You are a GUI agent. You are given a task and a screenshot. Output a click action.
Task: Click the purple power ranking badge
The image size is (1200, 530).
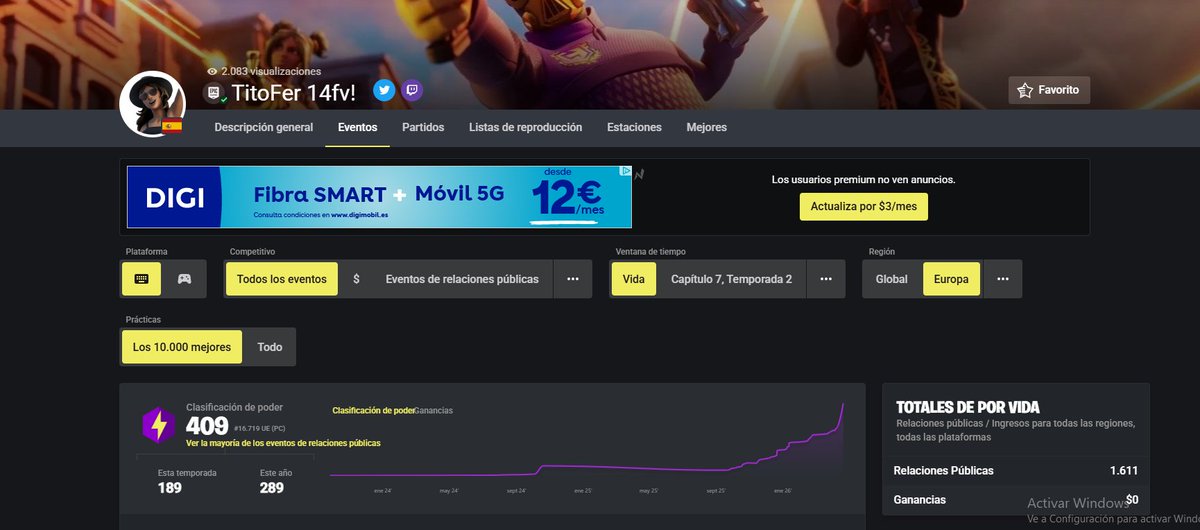coord(160,425)
